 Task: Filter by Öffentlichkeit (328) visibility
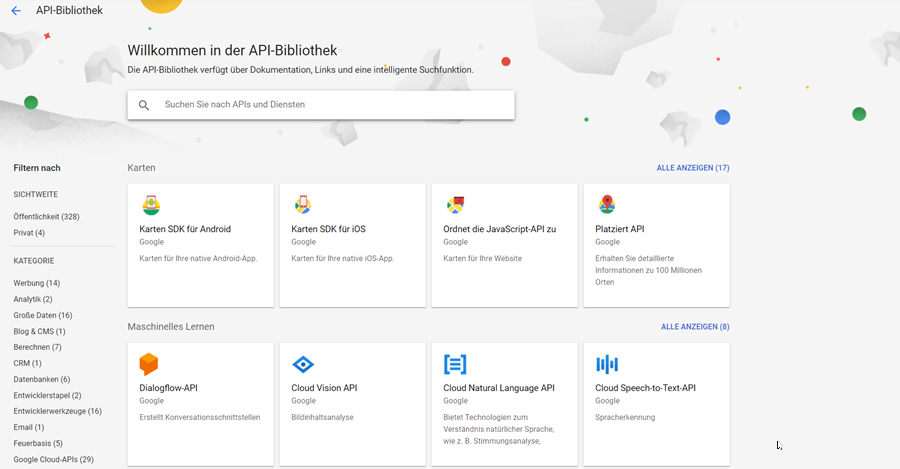click(x=46, y=217)
